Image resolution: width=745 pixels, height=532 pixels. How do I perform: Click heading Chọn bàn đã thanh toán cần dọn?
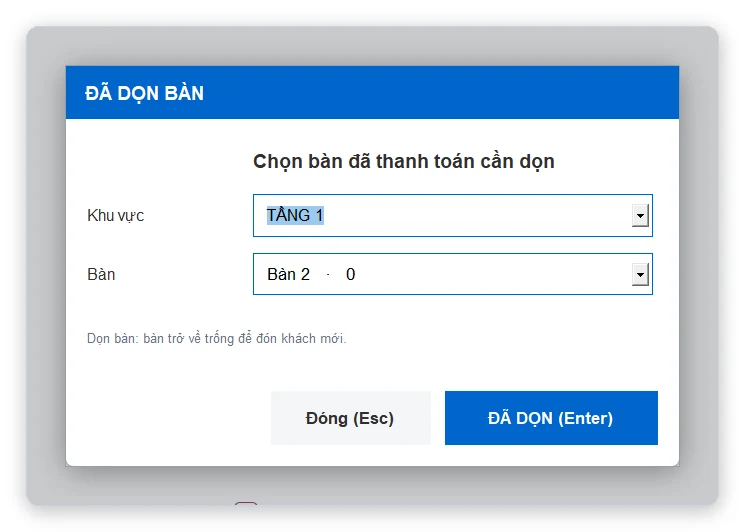[404, 162]
